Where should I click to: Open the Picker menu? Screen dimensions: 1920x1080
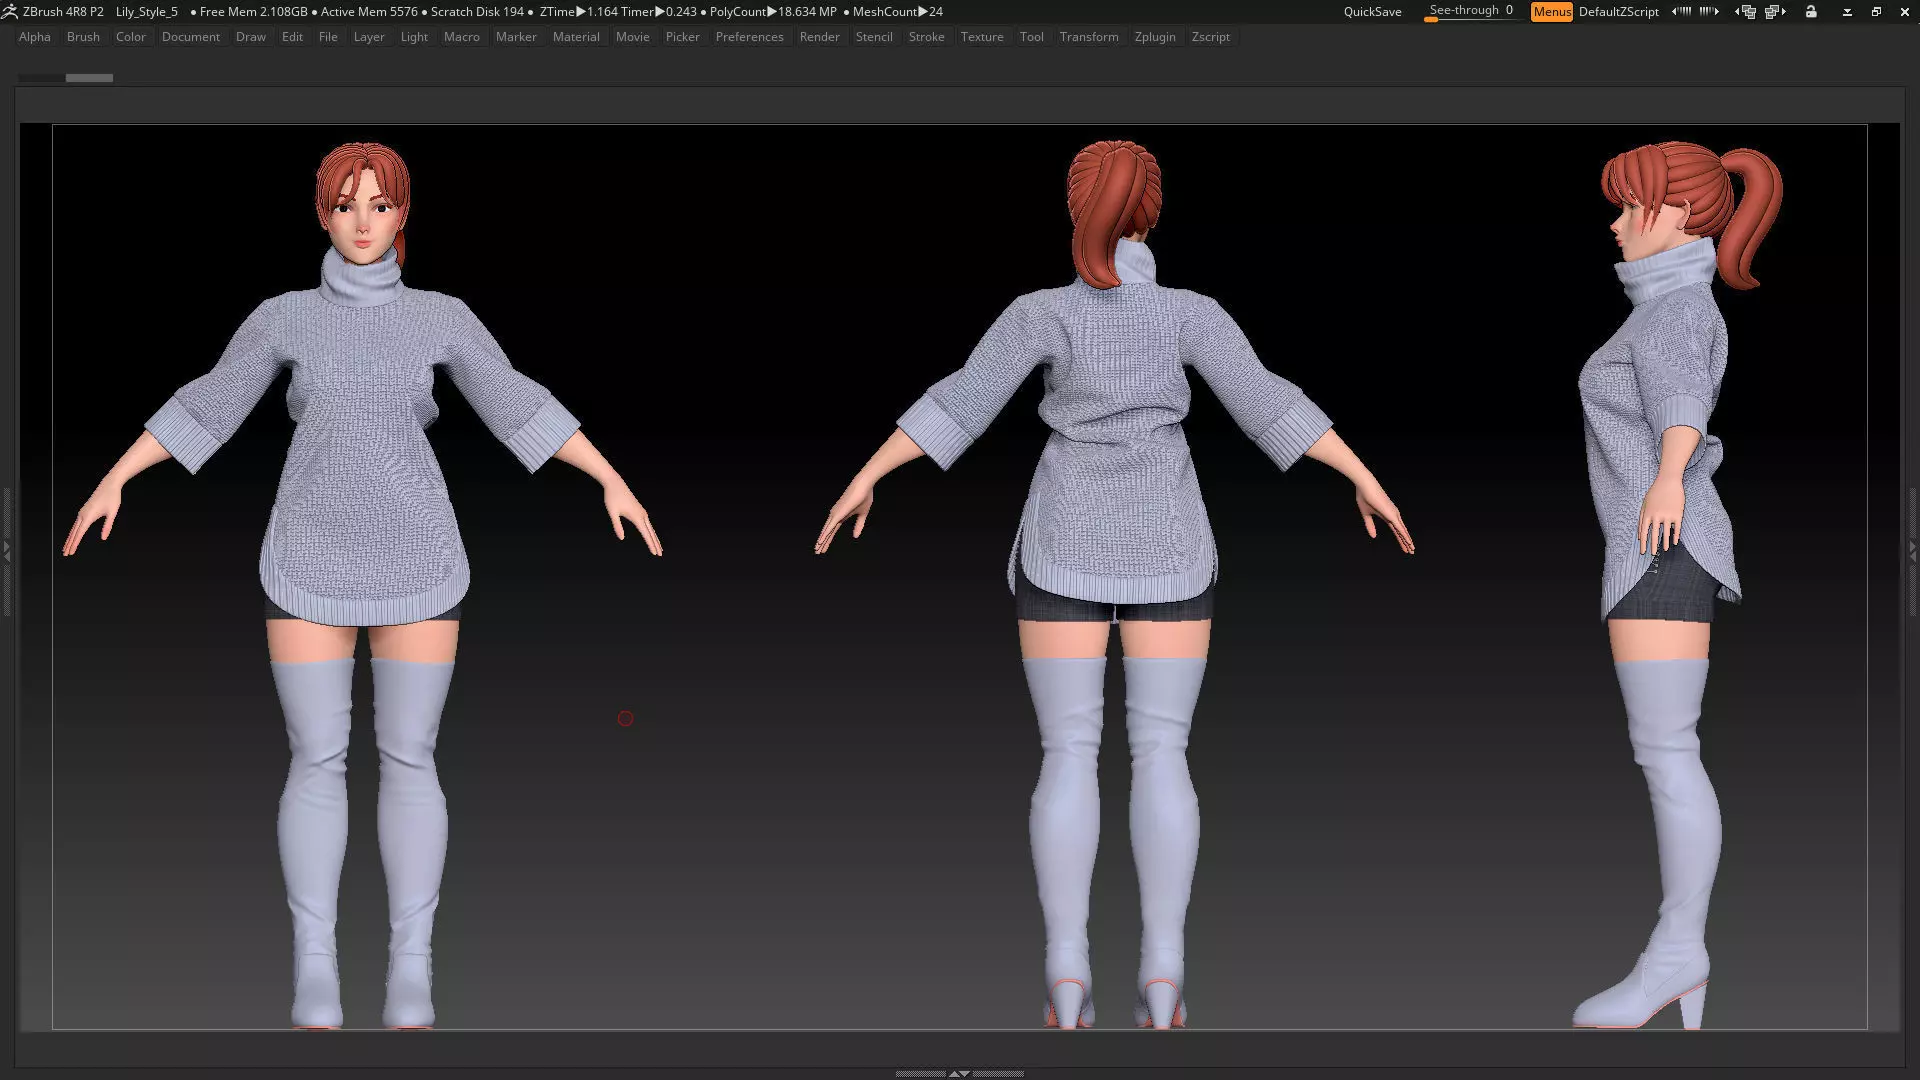683,37
